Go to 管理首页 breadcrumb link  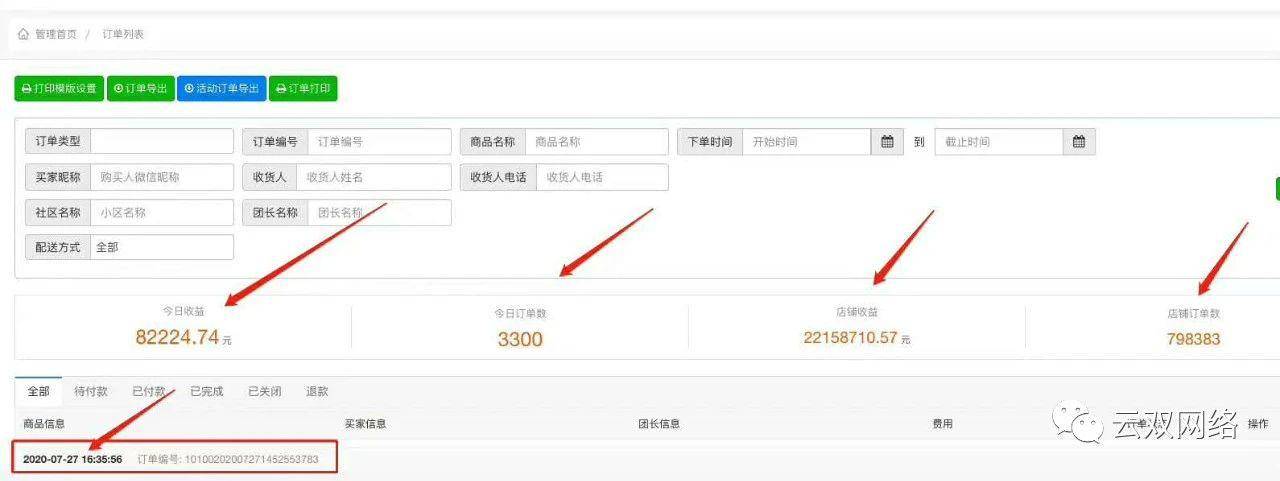click(56, 34)
